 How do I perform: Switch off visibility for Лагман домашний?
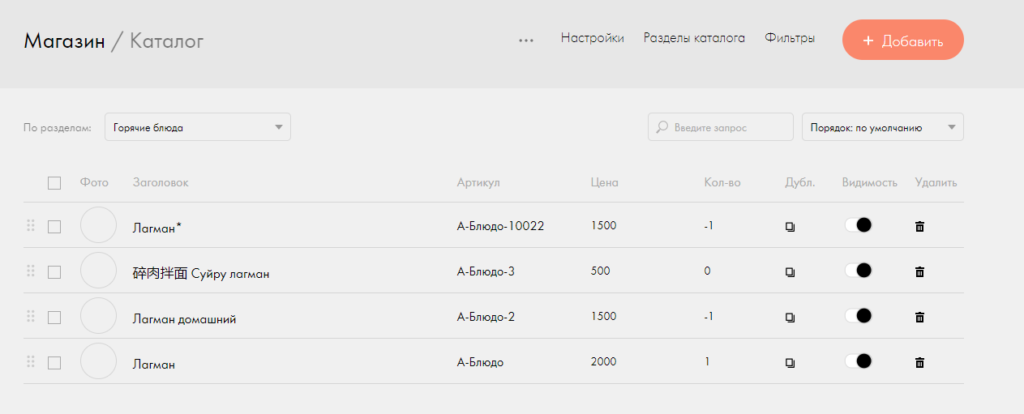pyautogui.click(x=859, y=316)
